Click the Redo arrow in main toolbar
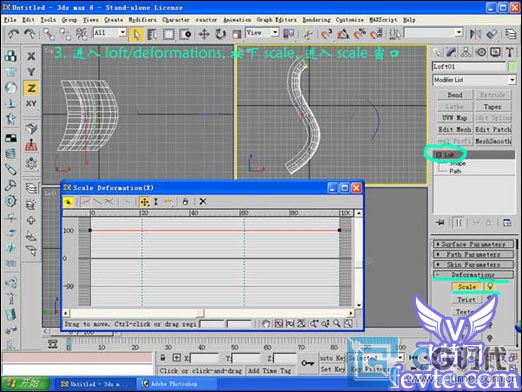This screenshot has width=522, height=392. pyautogui.click(x=29, y=34)
